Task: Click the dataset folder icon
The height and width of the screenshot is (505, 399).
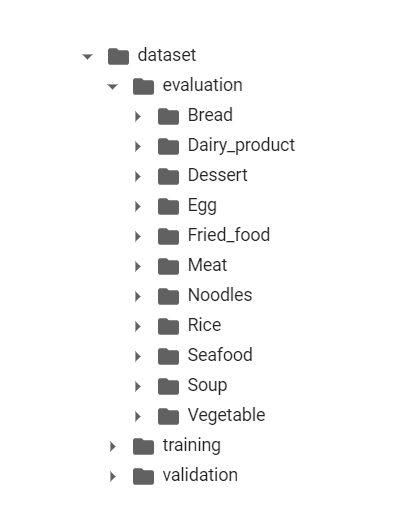Action: tap(118, 56)
